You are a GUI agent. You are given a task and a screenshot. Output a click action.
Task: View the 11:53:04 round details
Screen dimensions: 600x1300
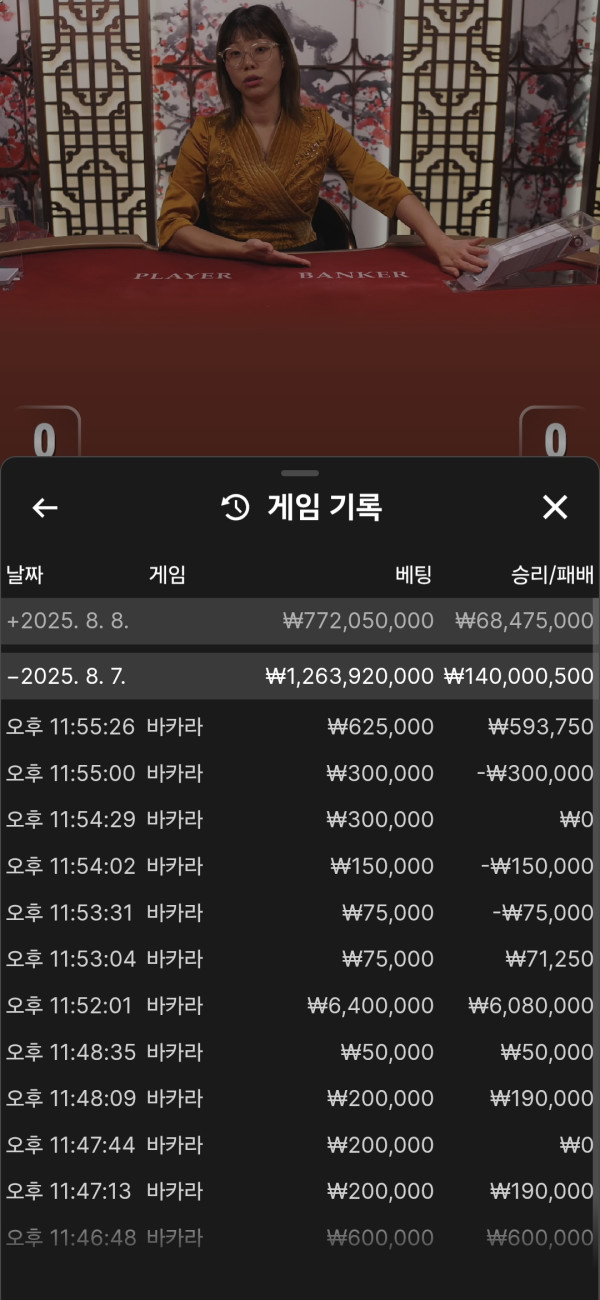pyautogui.click(x=300, y=959)
